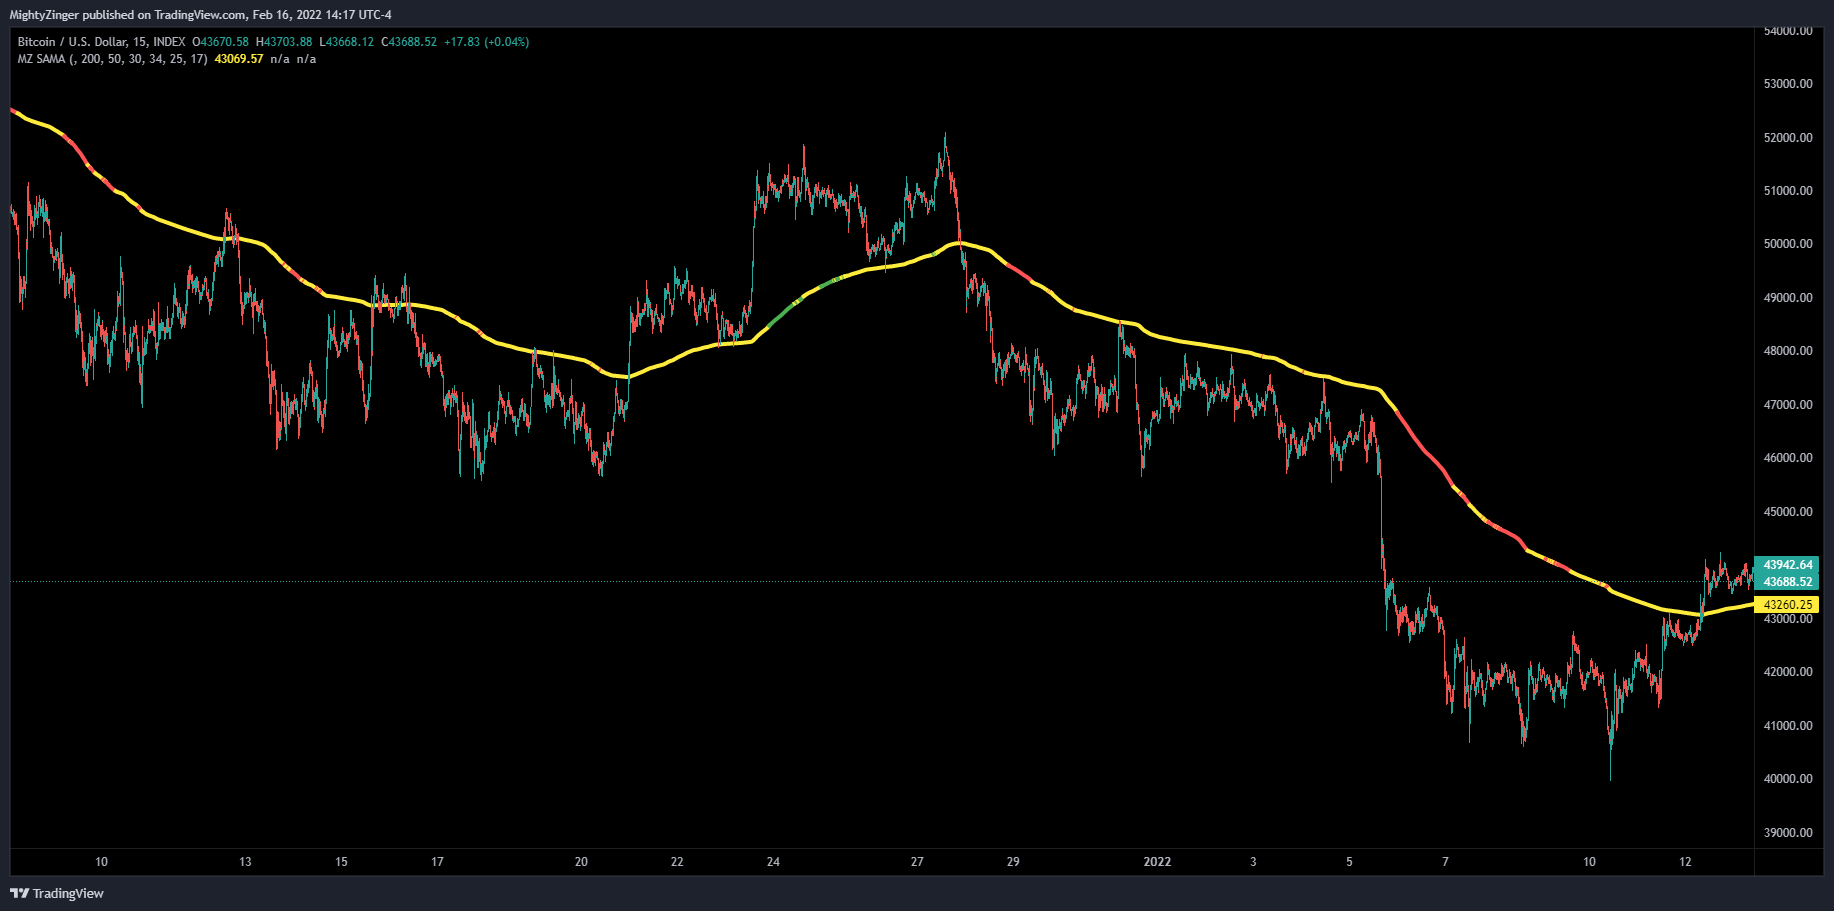
Task: Click the low value L43668.12
Action: tap(347, 42)
